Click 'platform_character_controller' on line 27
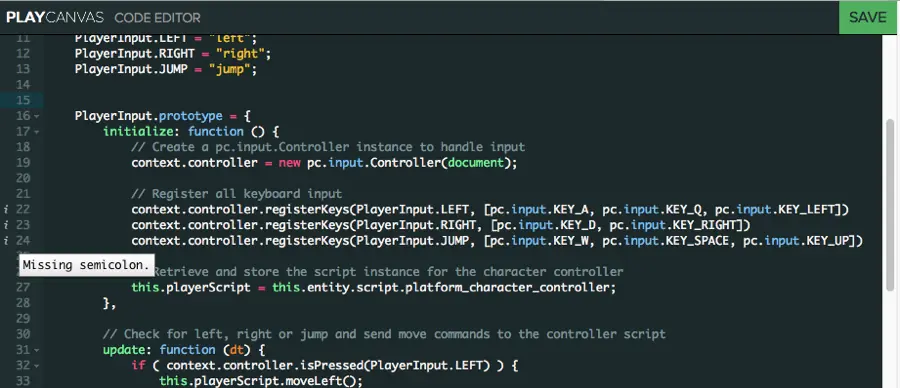 click(507, 287)
